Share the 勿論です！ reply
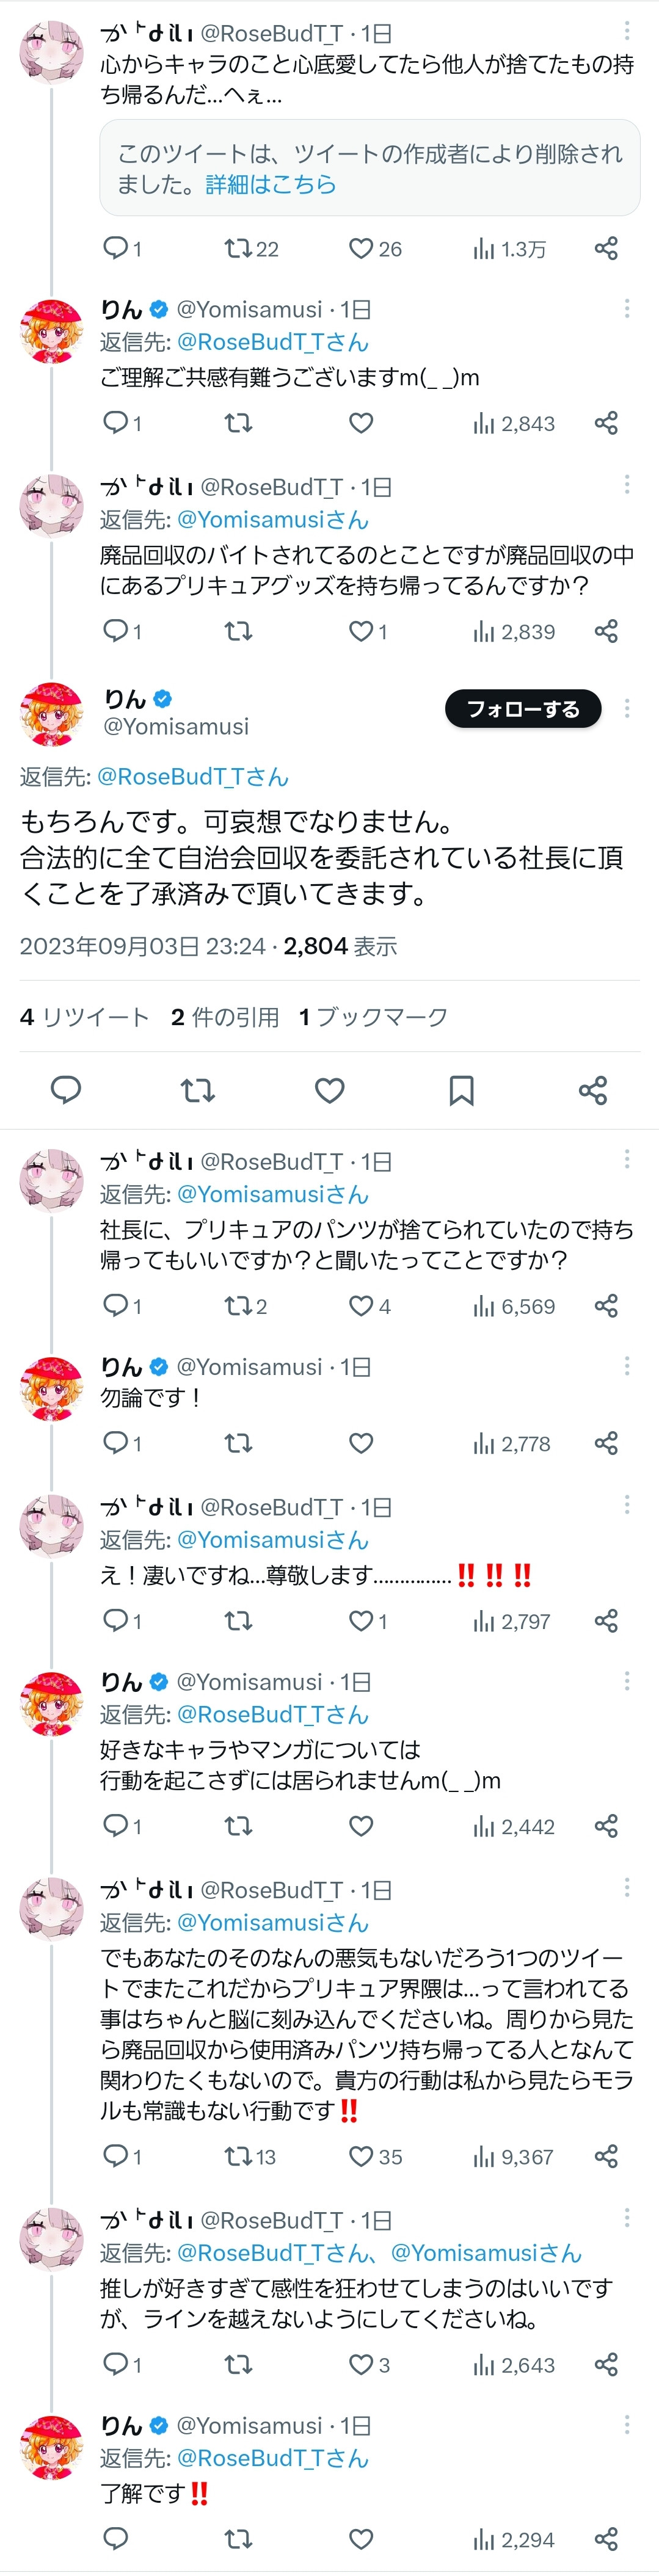This screenshot has height=2576, width=659. [x=606, y=1442]
